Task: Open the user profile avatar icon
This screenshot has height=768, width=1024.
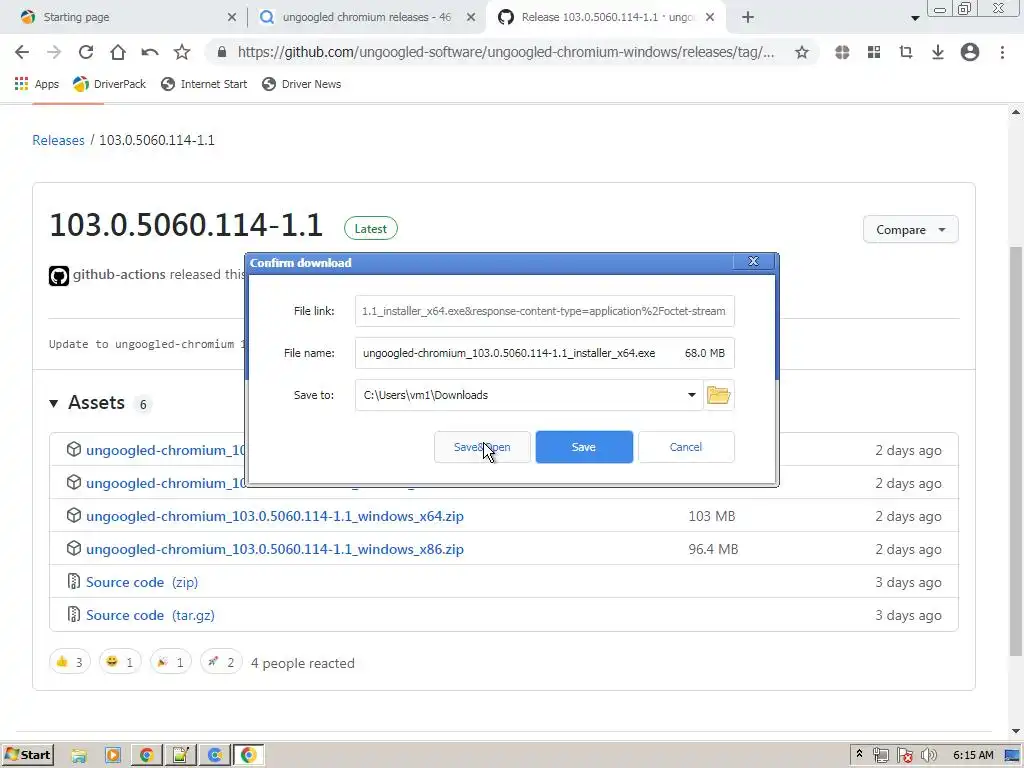Action: [970, 52]
